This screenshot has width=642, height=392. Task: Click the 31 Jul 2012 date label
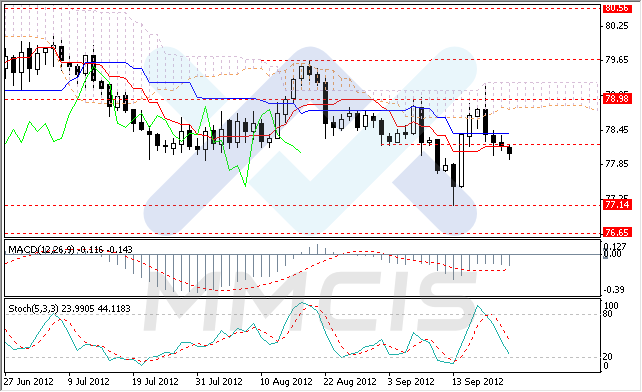[x=219, y=382]
